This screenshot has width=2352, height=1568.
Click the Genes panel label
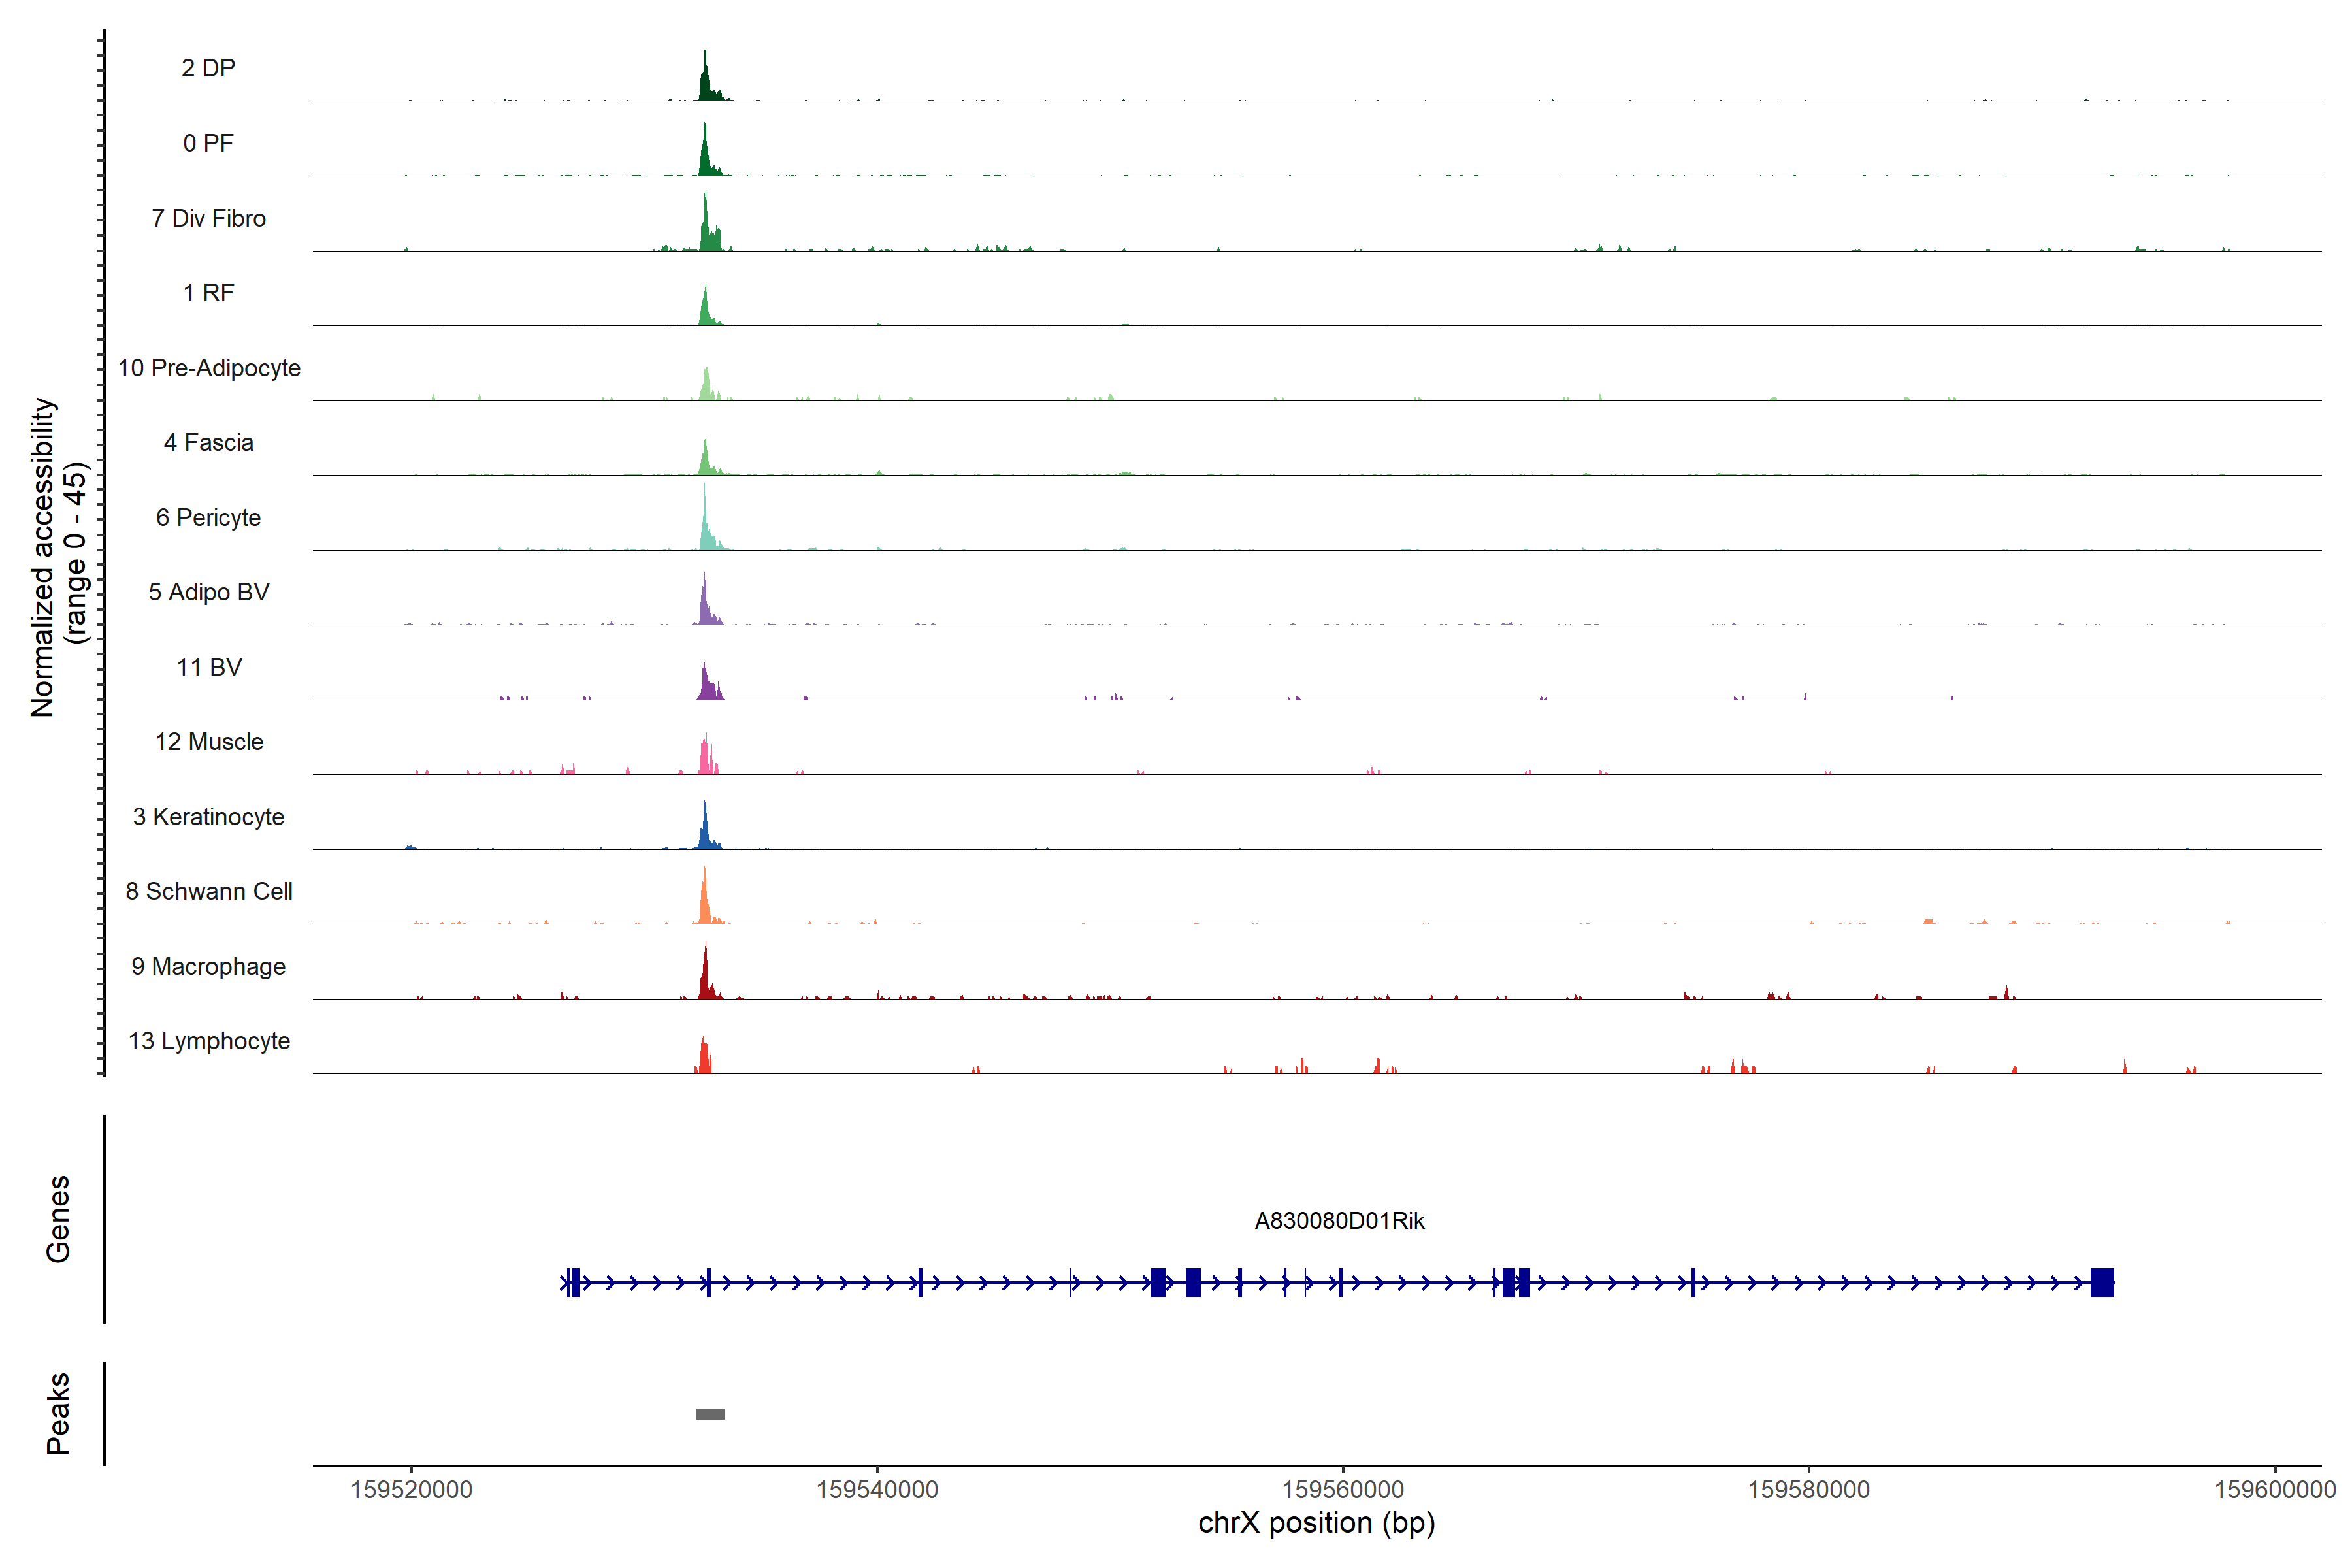tap(58, 1218)
